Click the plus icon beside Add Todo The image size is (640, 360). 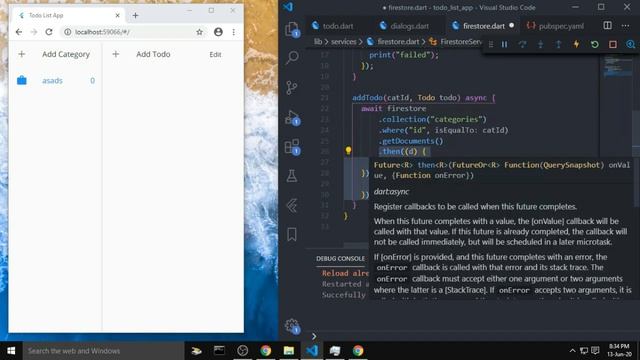[x=116, y=54]
